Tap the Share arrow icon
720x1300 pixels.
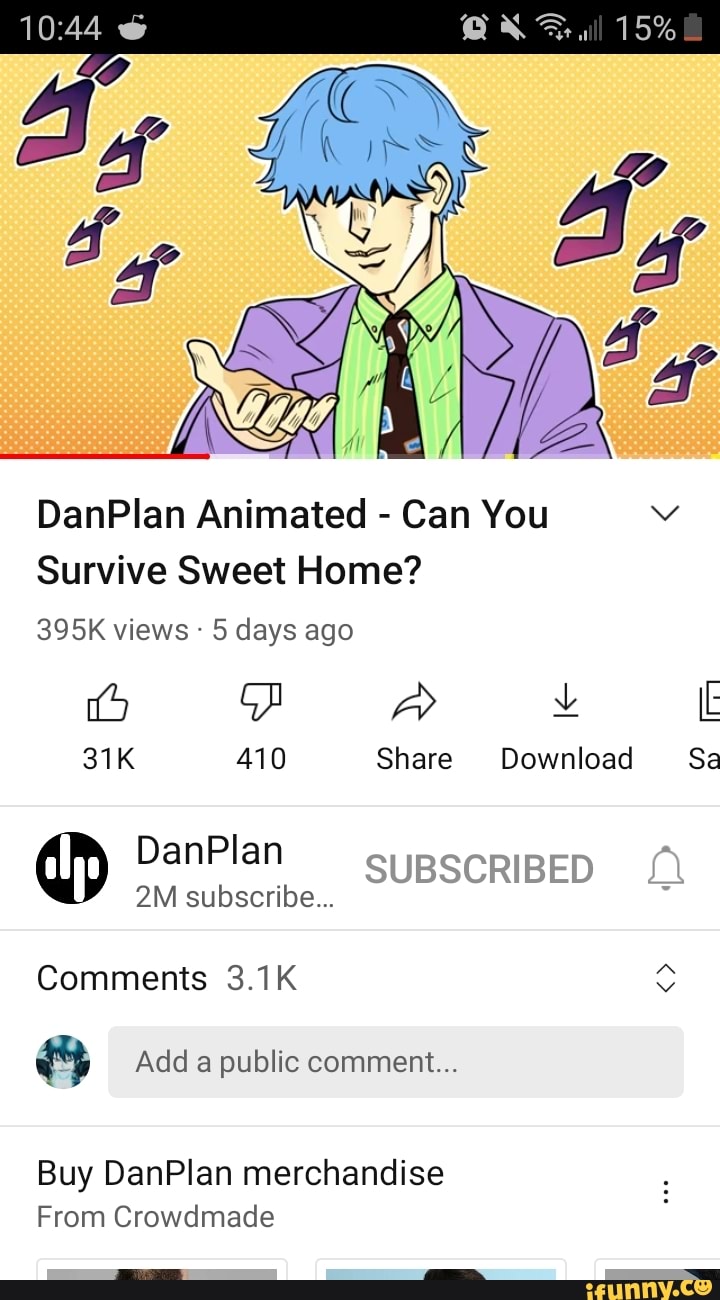click(414, 702)
